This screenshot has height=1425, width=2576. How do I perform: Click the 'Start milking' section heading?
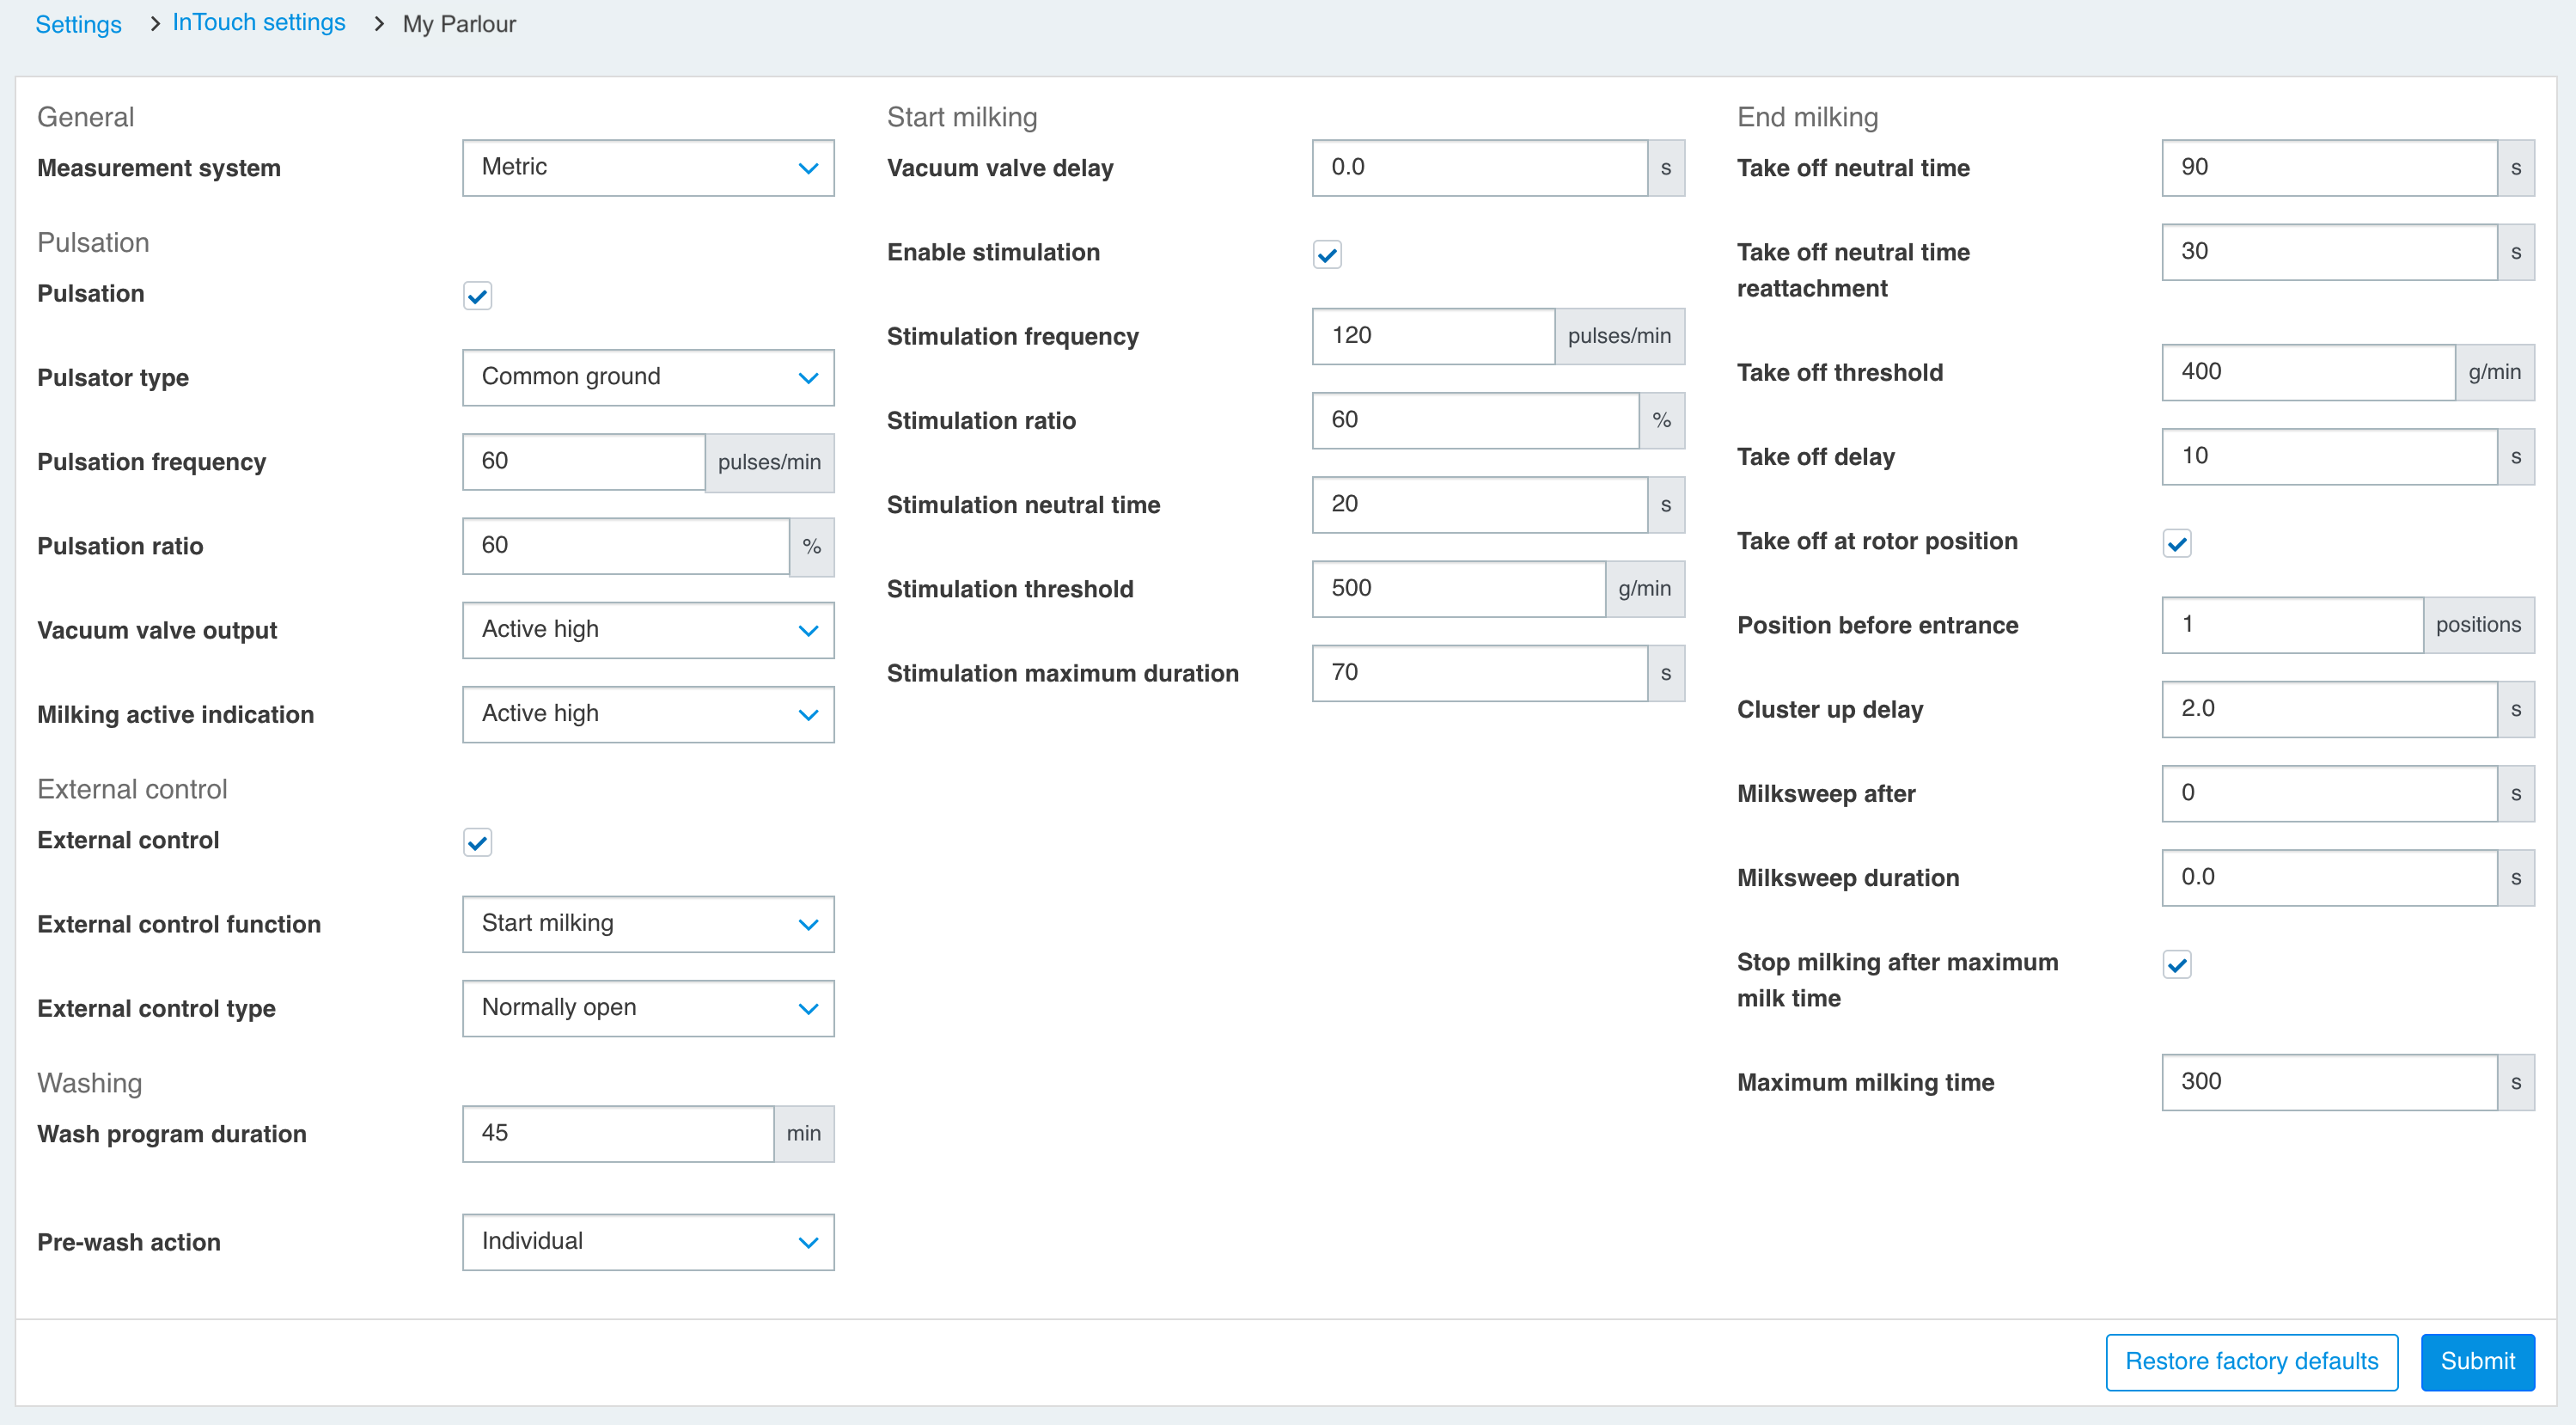[961, 117]
